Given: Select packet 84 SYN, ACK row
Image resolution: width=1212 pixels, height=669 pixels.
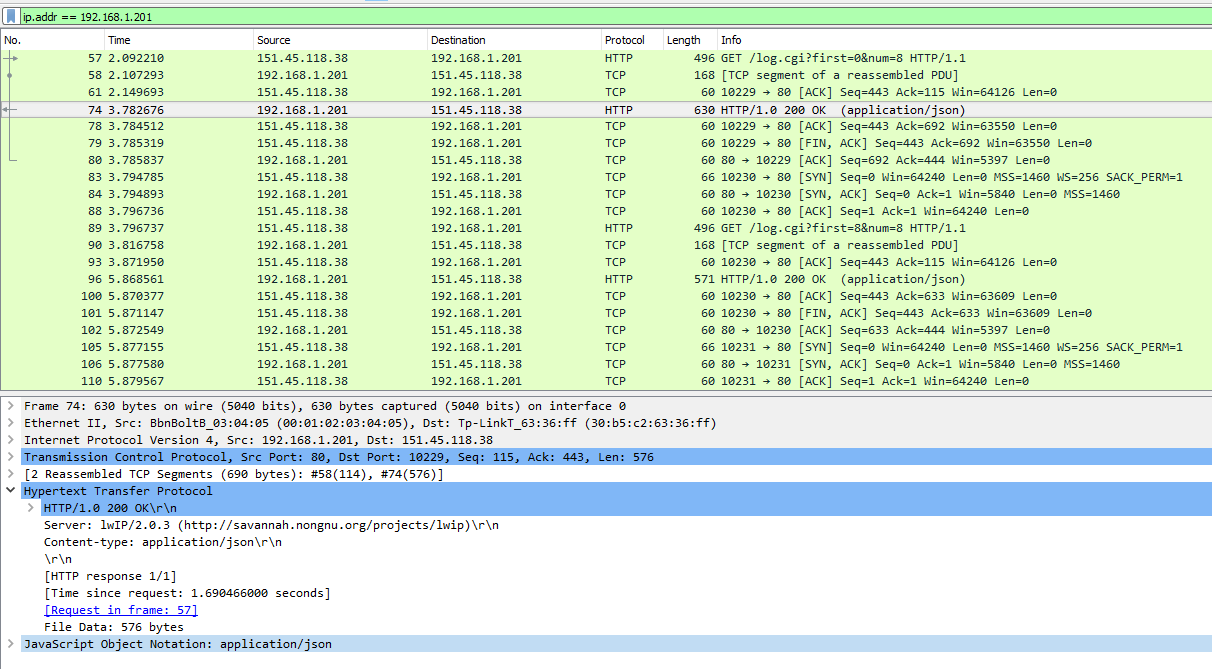Looking at the screenshot, I should [x=606, y=194].
